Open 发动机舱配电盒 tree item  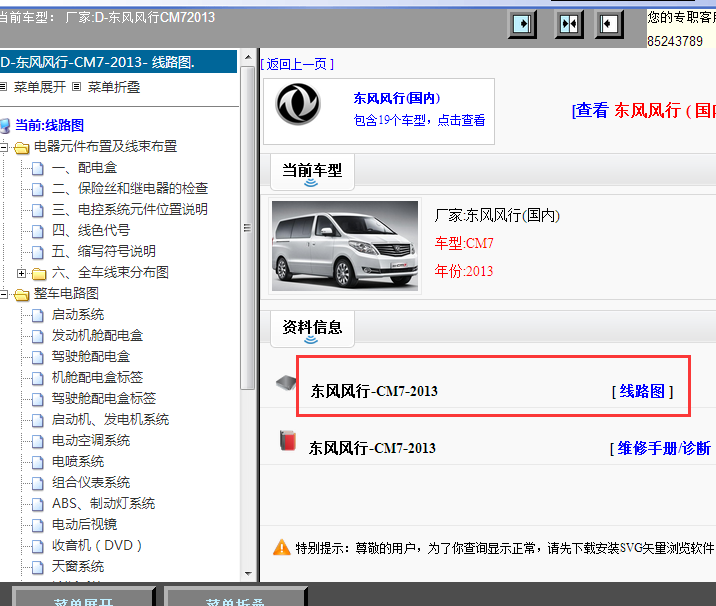(97, 335)
